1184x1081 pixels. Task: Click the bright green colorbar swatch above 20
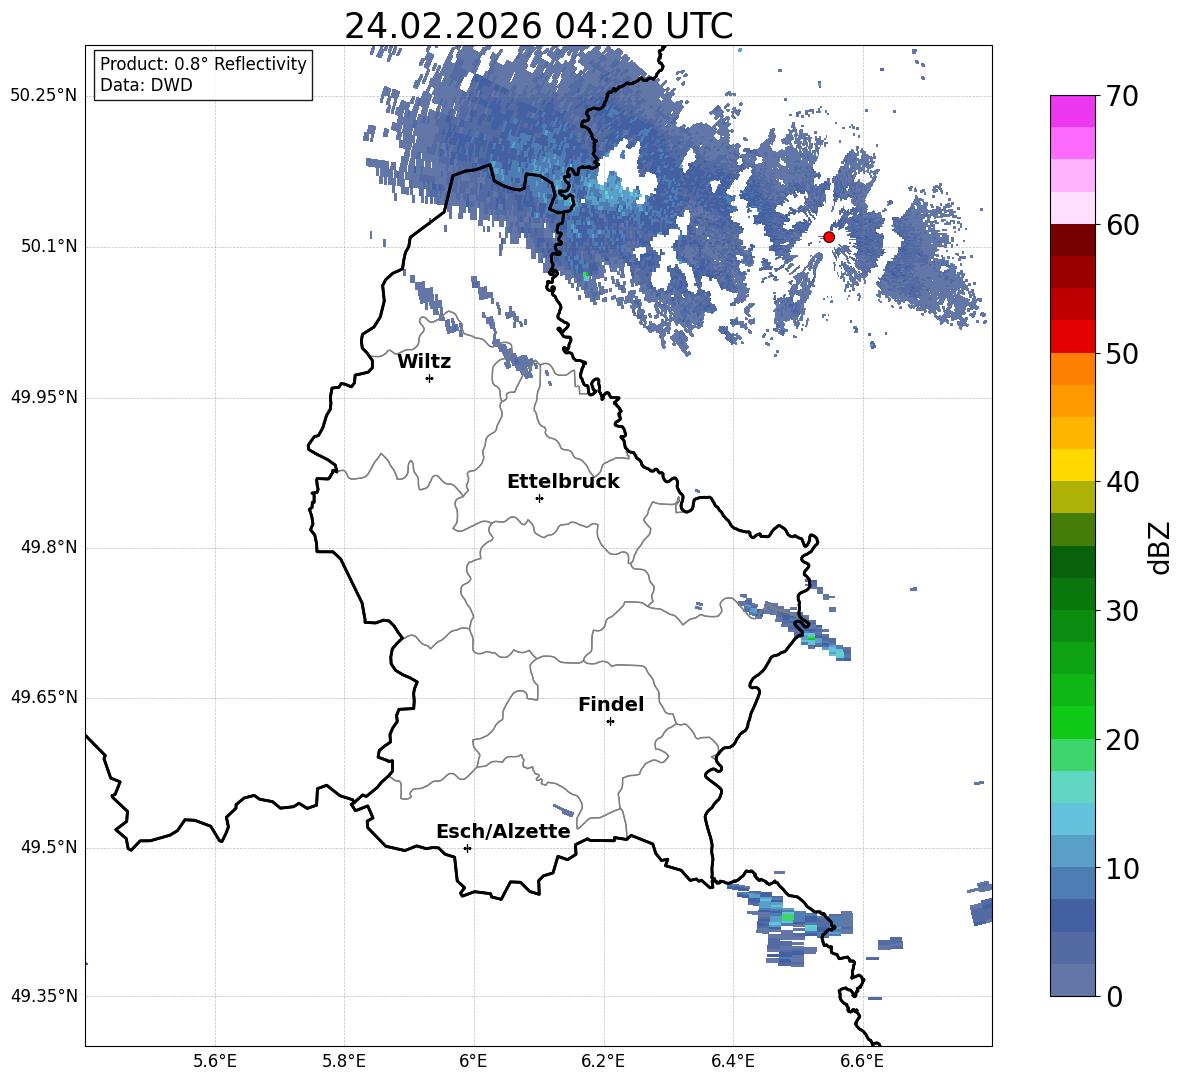(x=1072, y=722)
